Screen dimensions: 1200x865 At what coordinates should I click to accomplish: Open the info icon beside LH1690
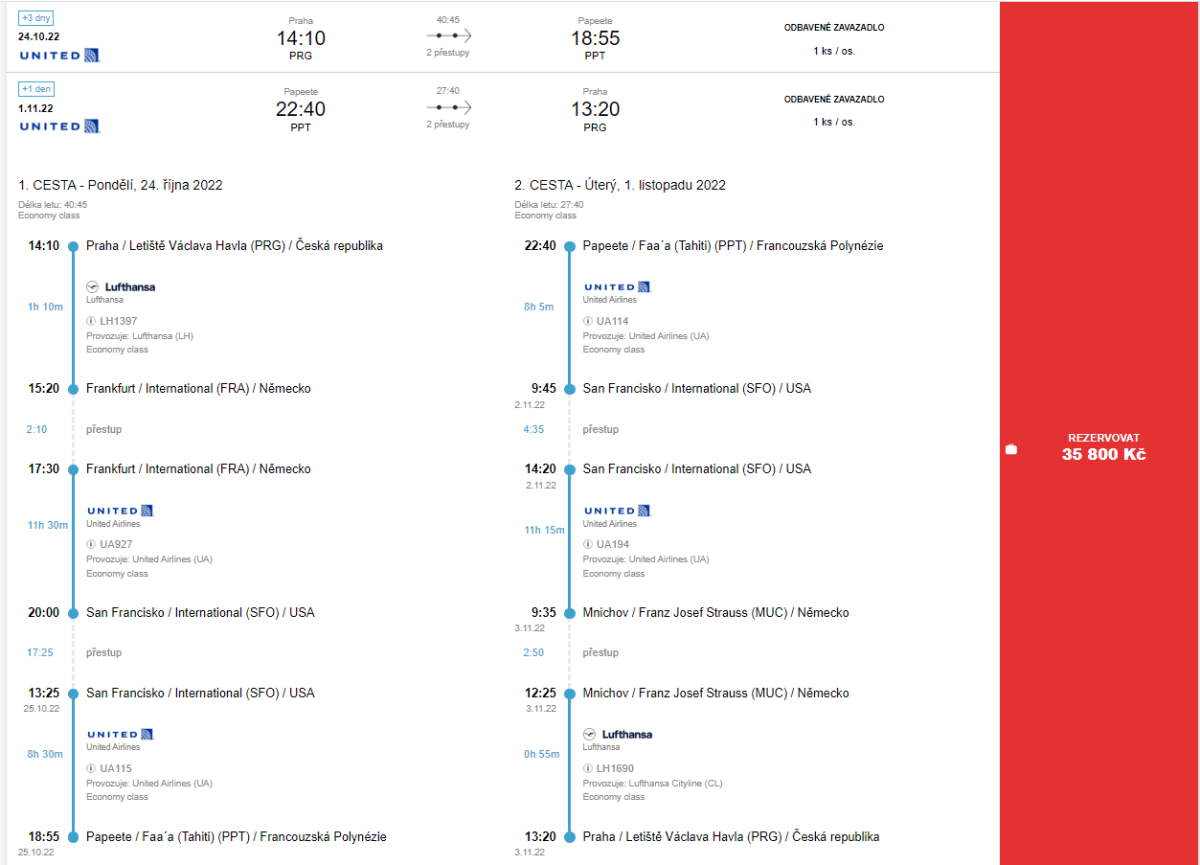point(588,769)
